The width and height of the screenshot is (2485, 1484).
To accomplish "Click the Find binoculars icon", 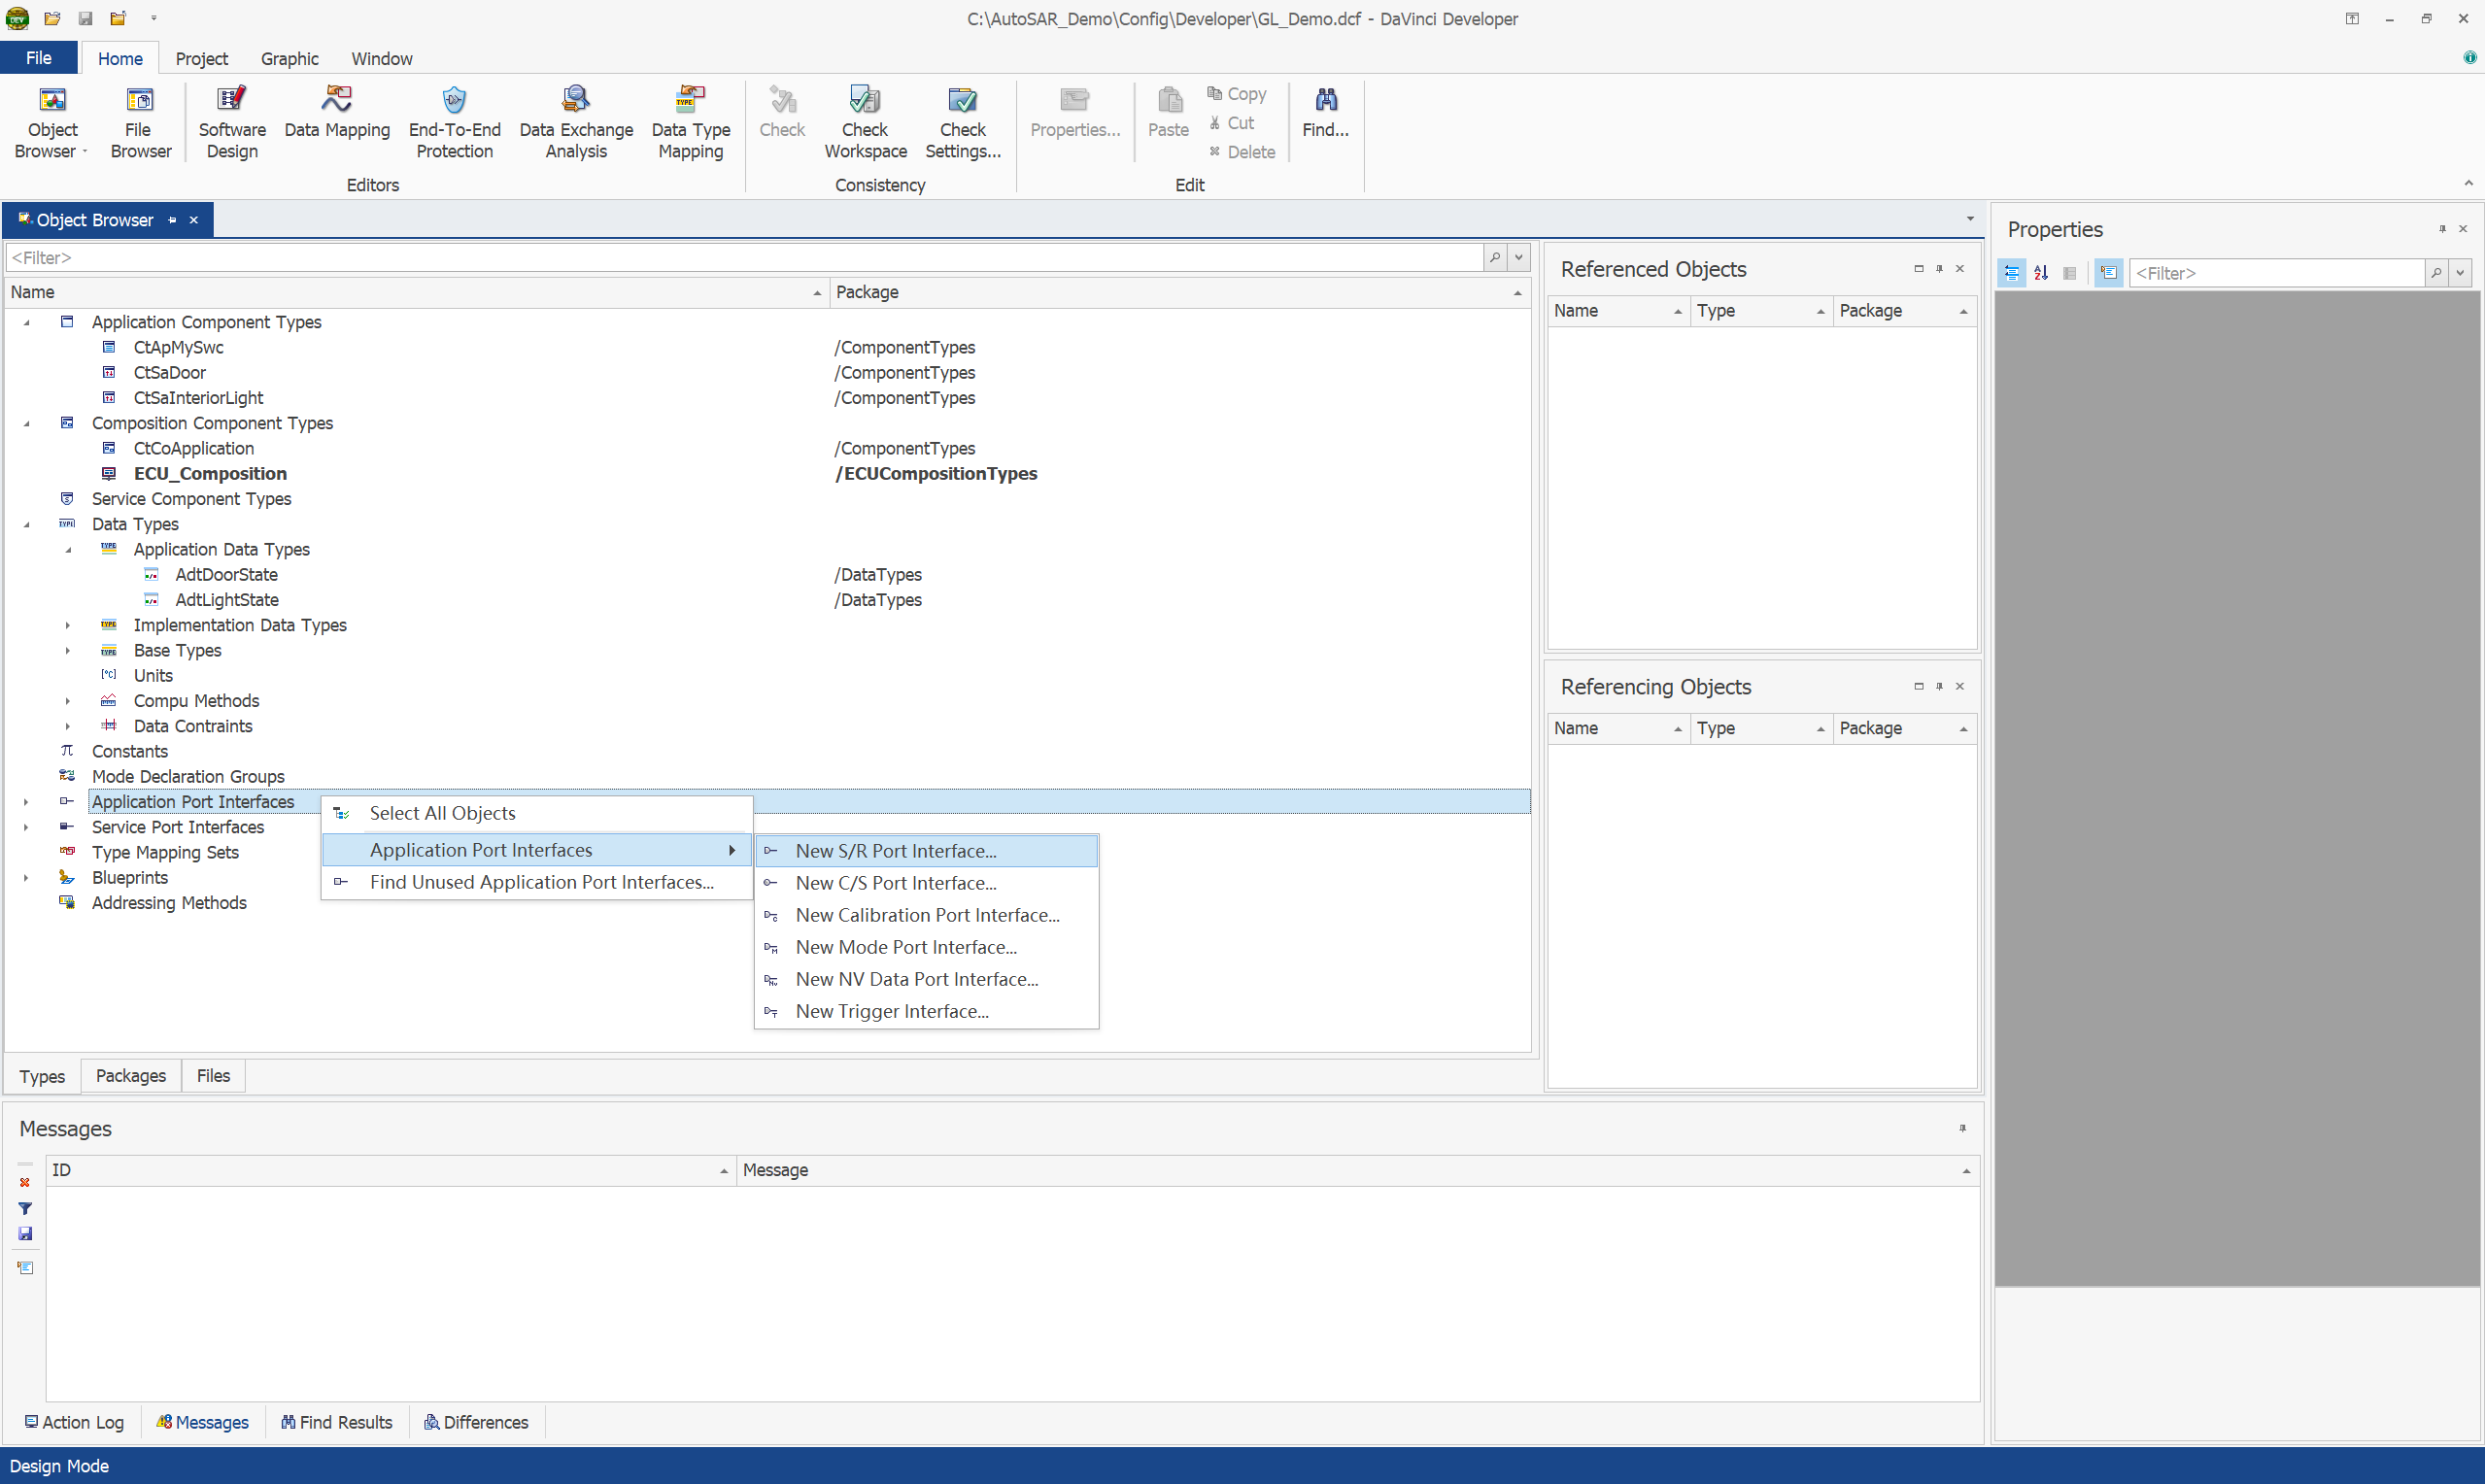I will 1325,100.
